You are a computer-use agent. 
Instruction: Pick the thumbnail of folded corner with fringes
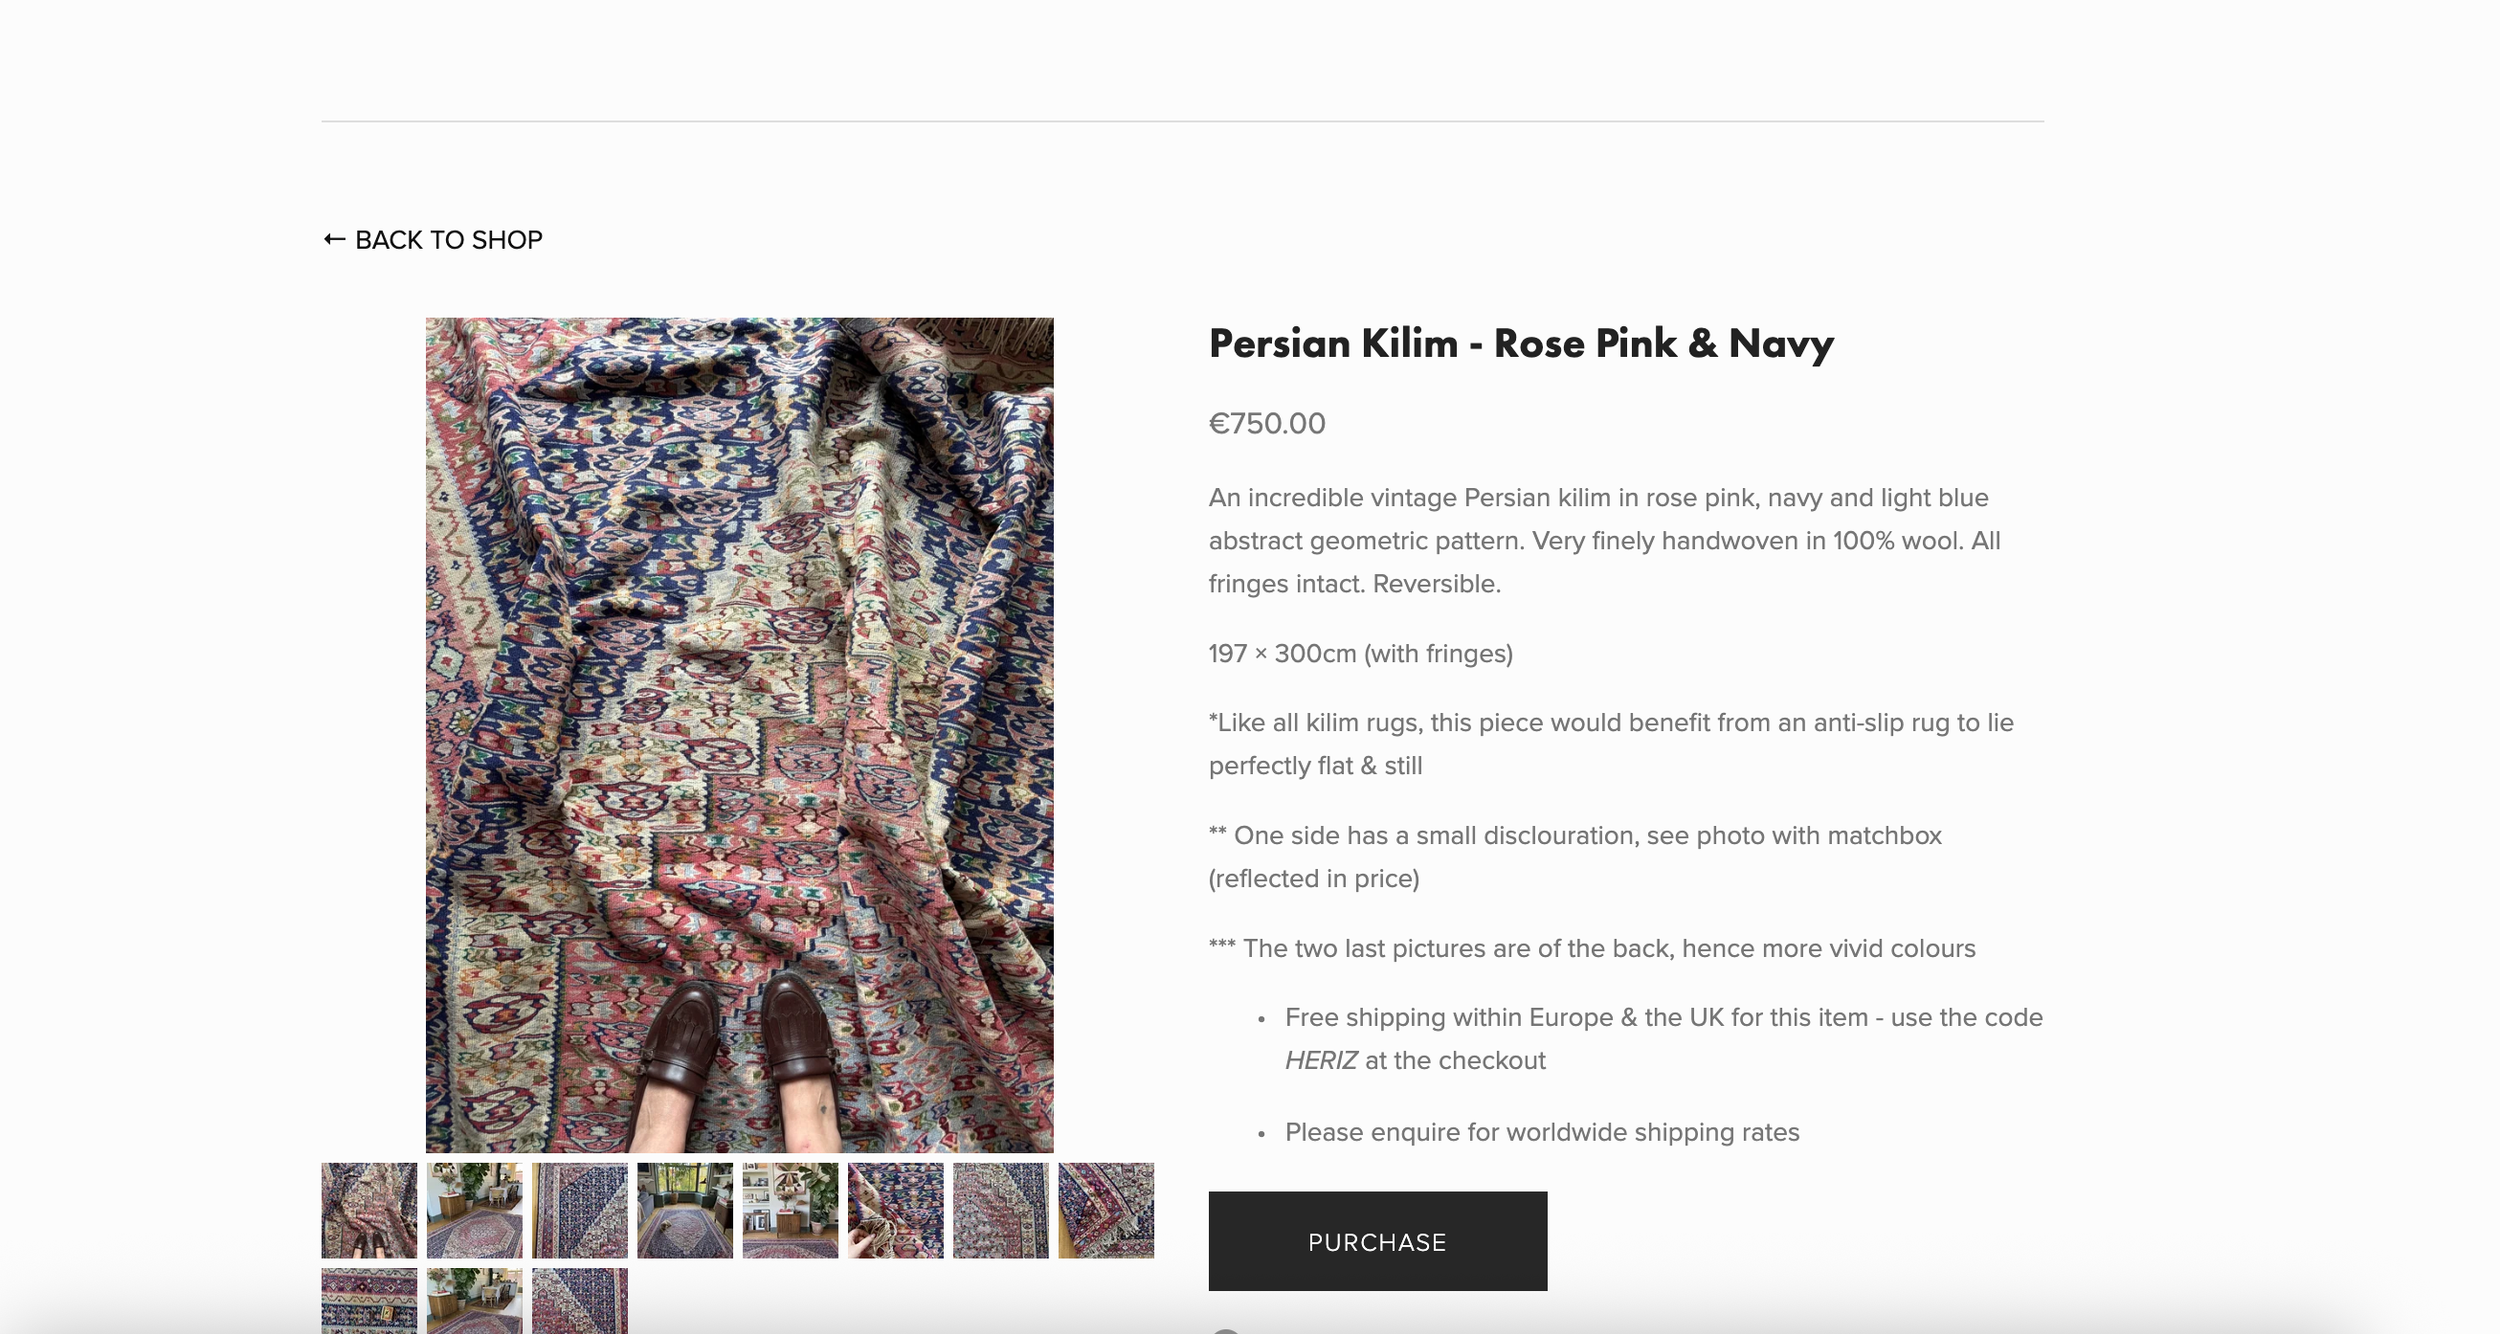(1106, 1210)
